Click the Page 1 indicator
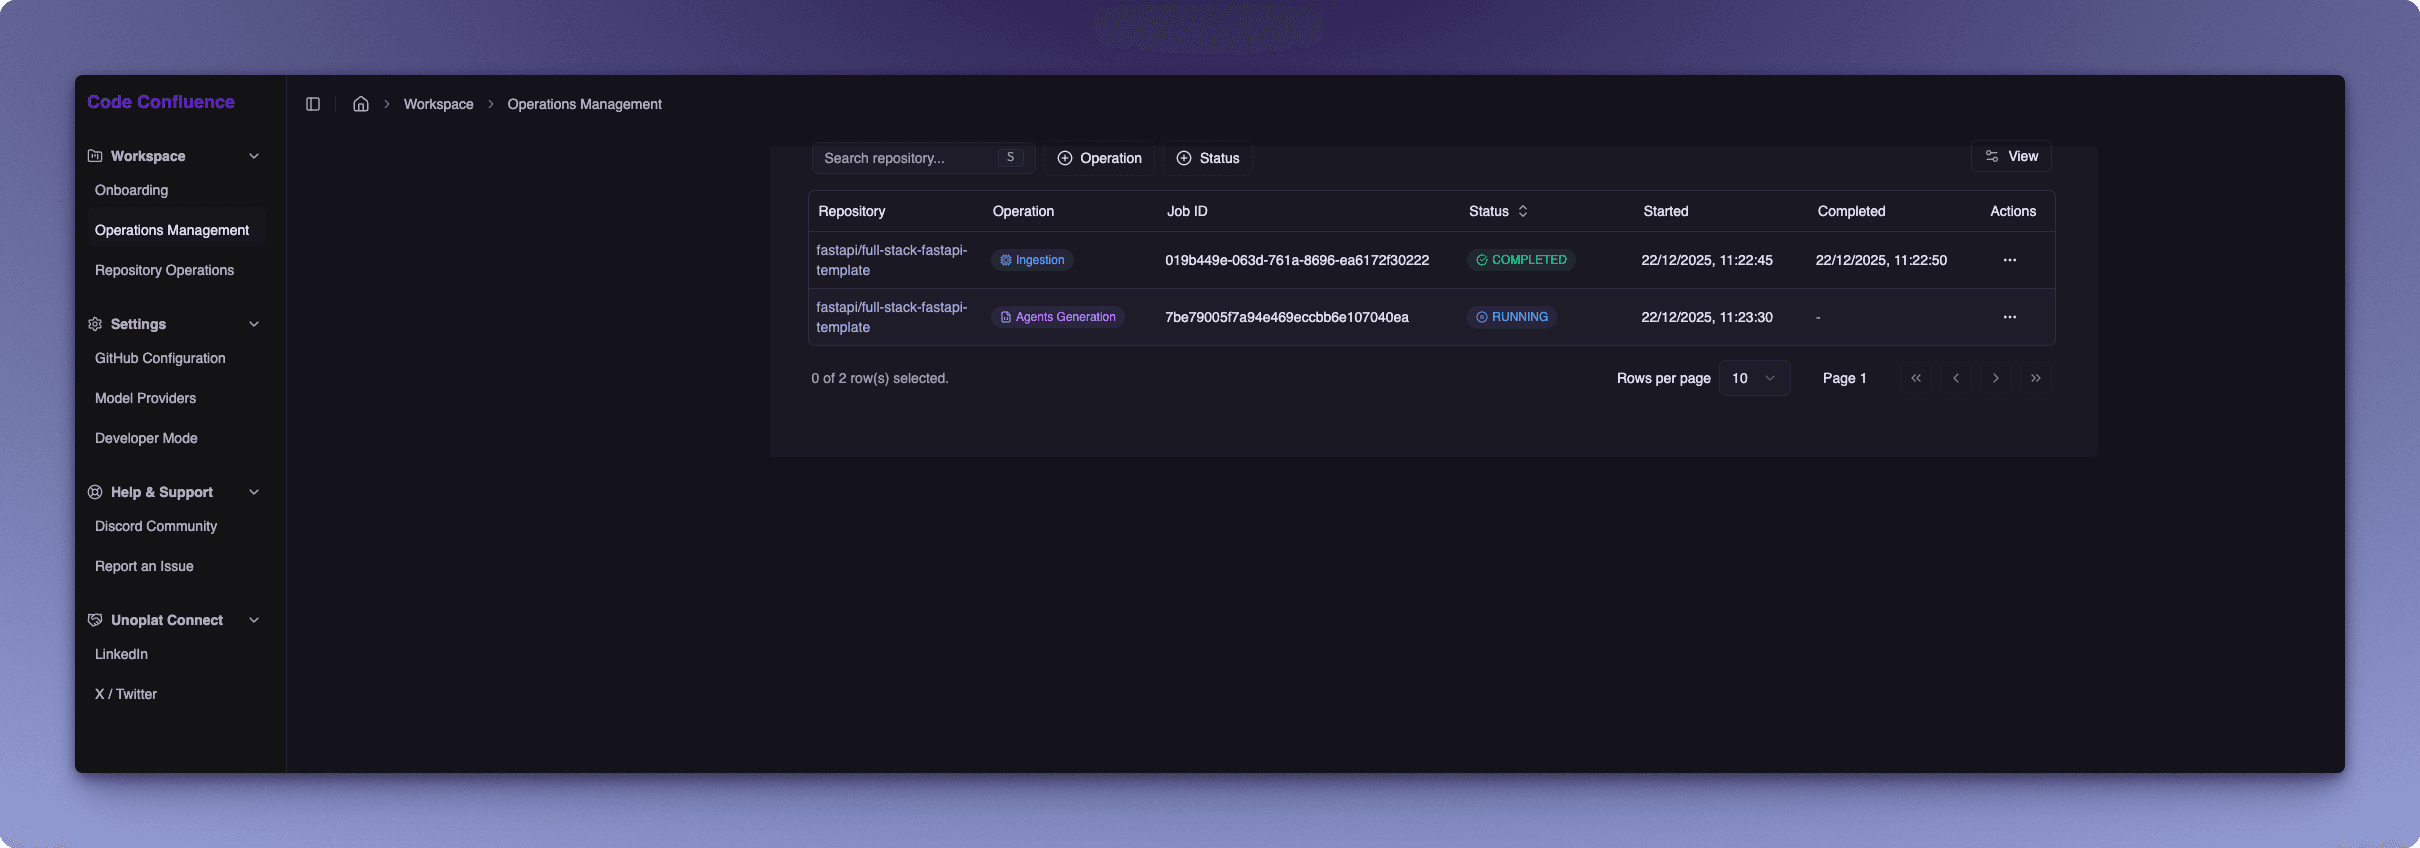The image size is (2420, 848). click(1844, 378)
